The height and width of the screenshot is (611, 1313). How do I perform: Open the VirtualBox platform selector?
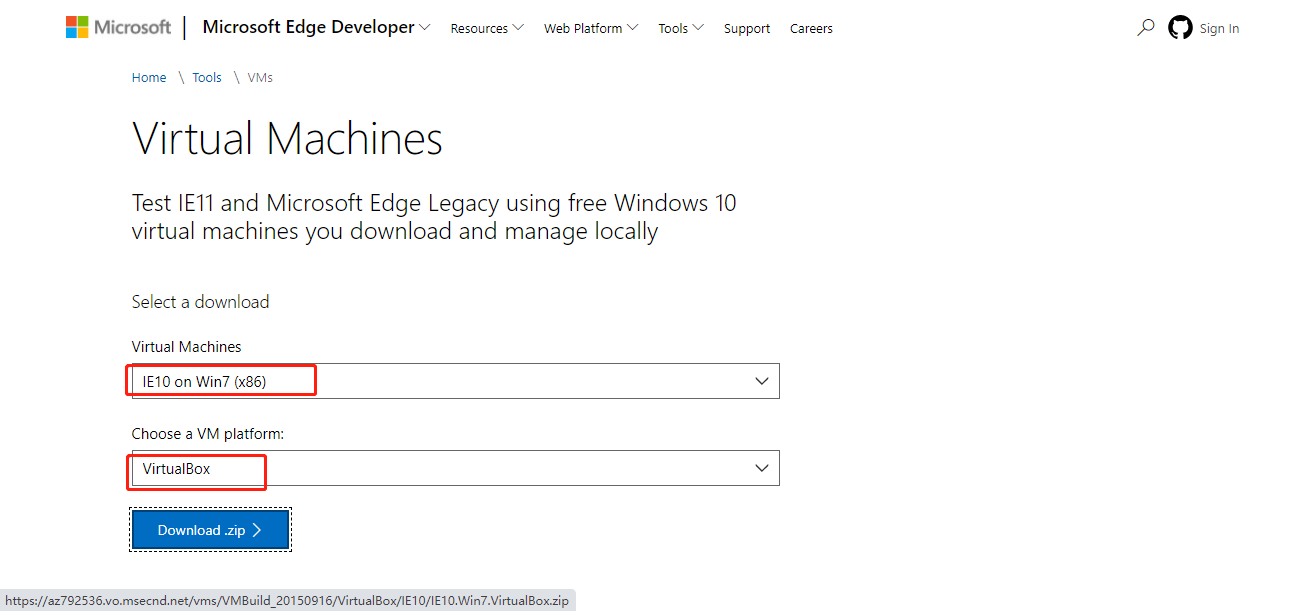455,468
